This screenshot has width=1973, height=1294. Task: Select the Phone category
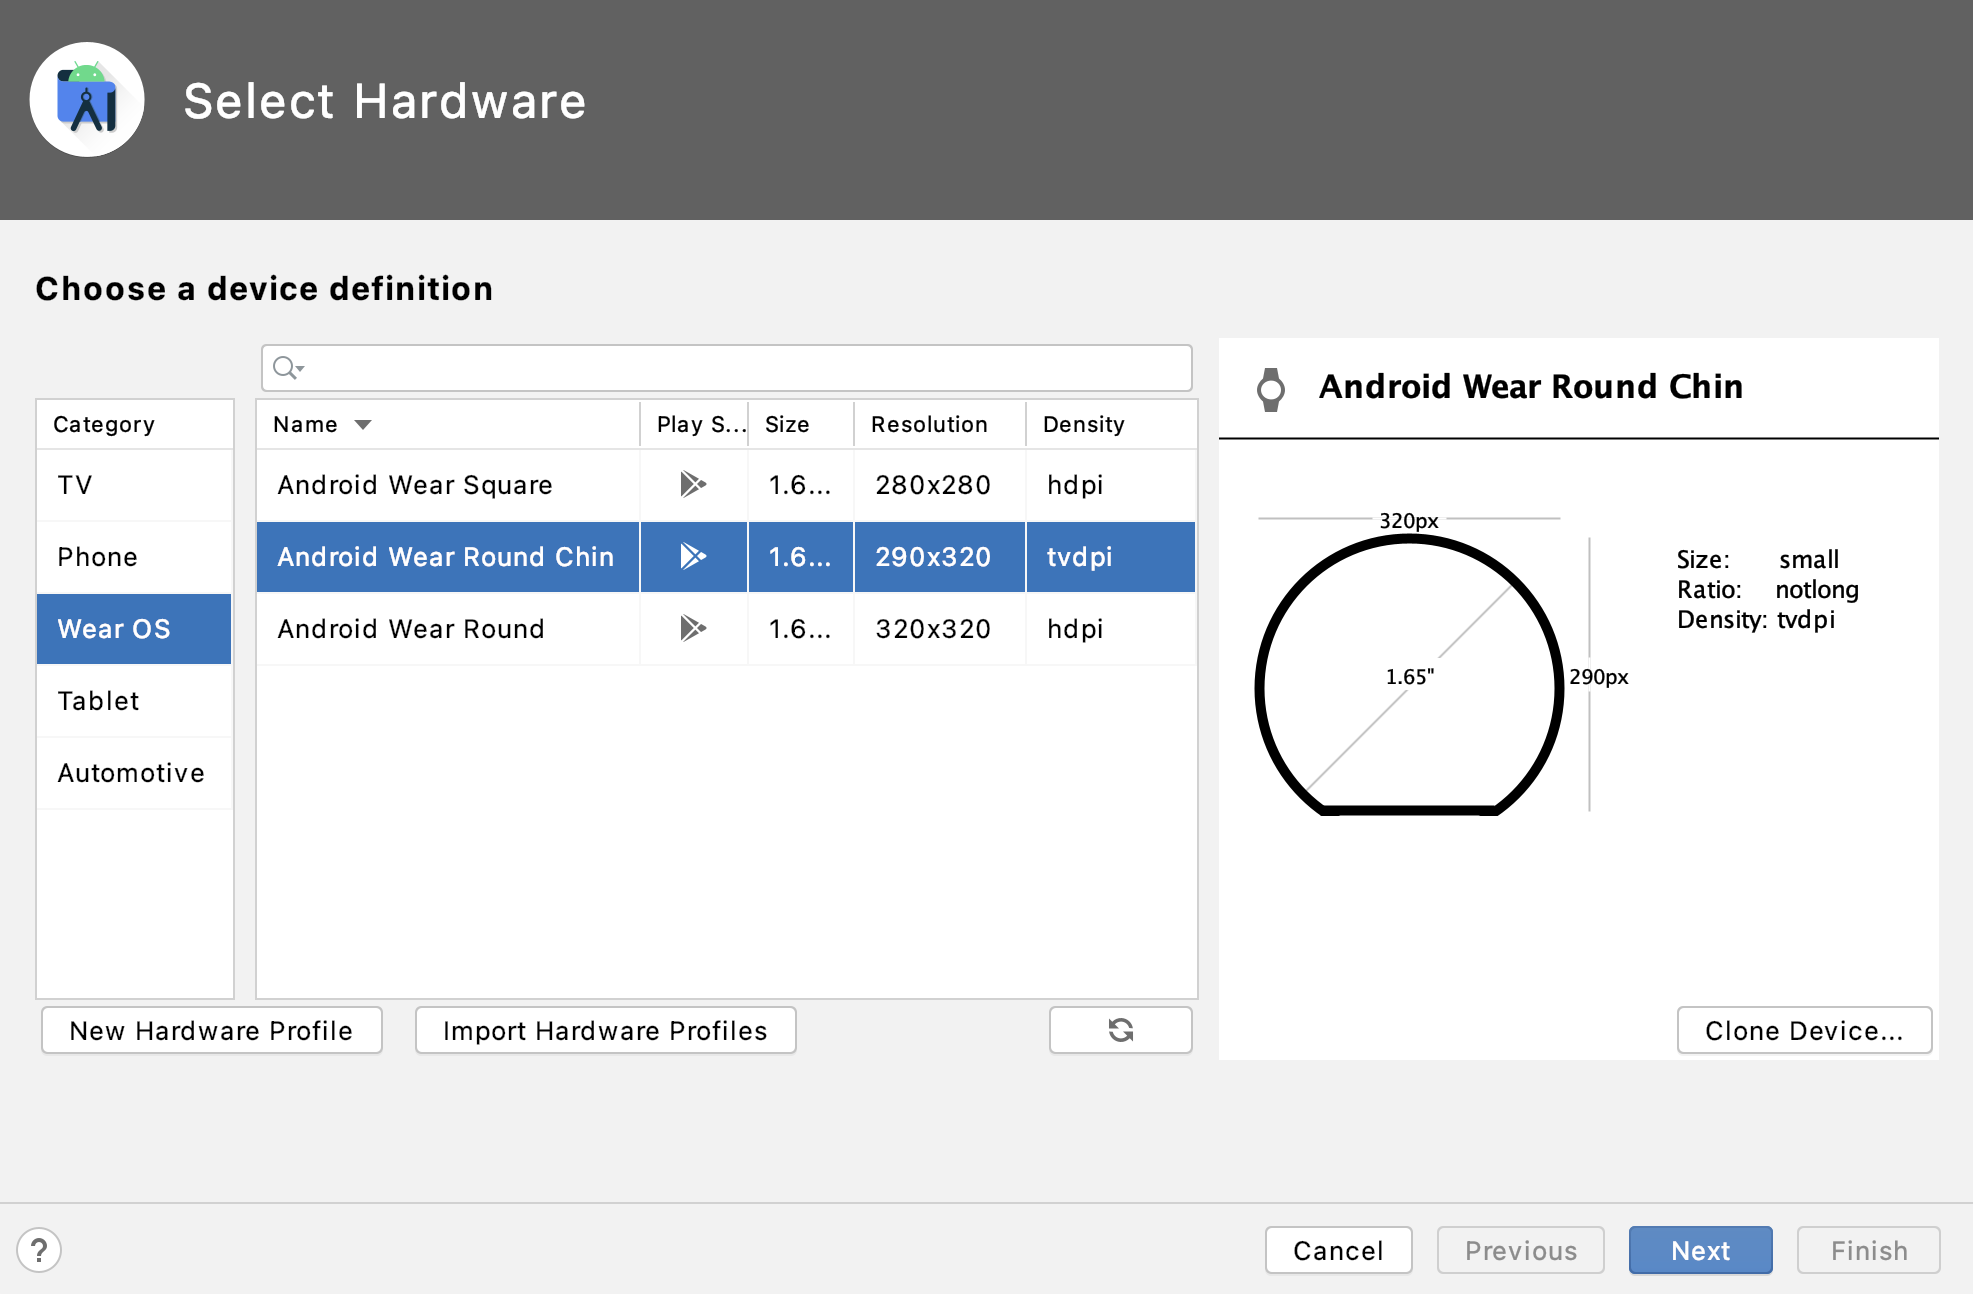point(98,557)
